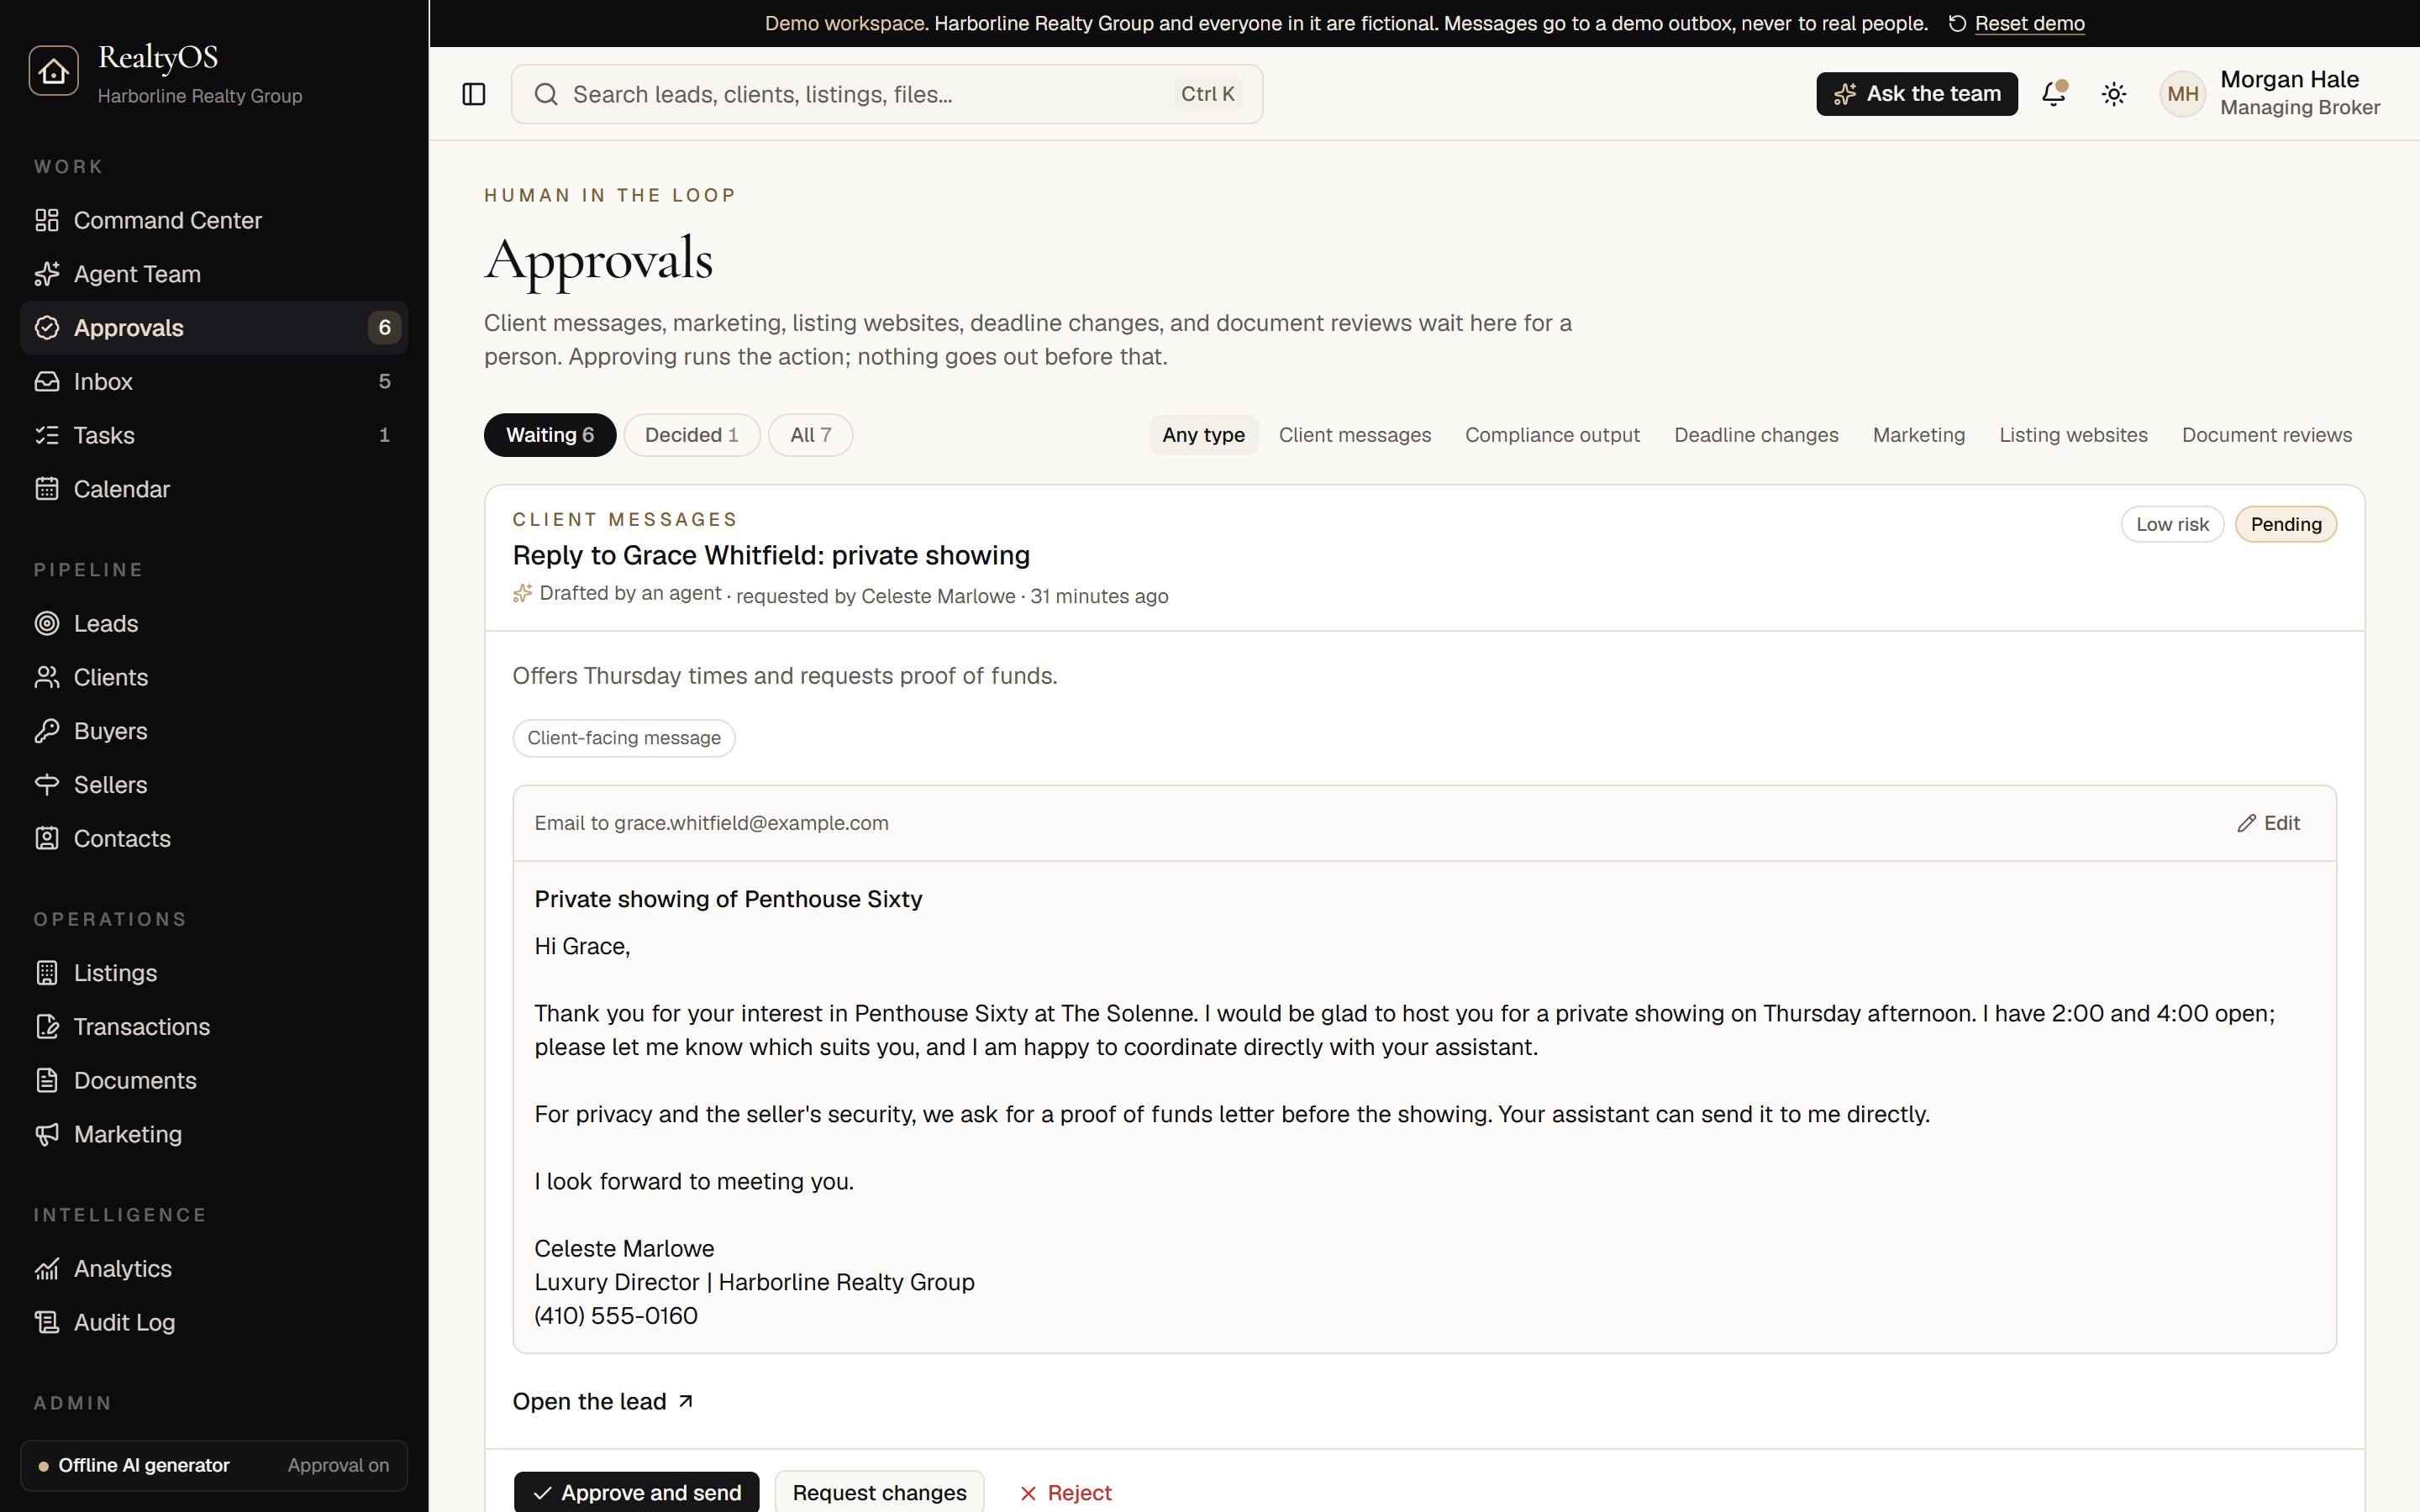This screenshot has height=1512, width=2420.
Task: Click the search leads input field
Action: coord(887,94)
